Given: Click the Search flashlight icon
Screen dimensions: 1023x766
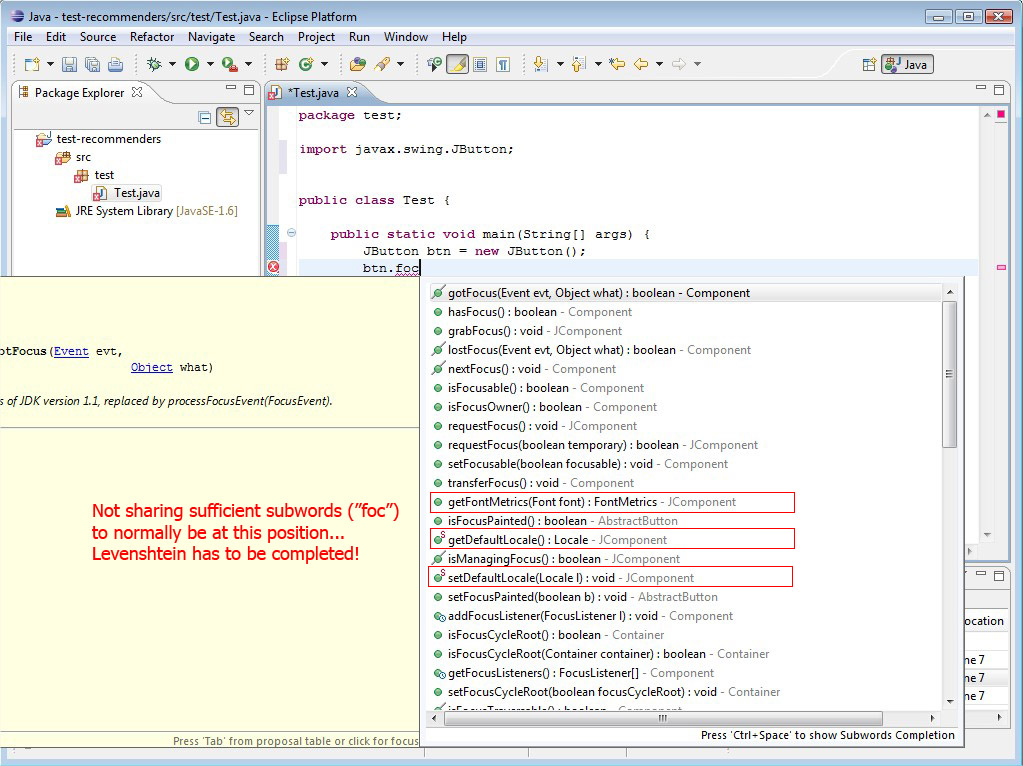Looking at the screenshot, I should [382, 64].
